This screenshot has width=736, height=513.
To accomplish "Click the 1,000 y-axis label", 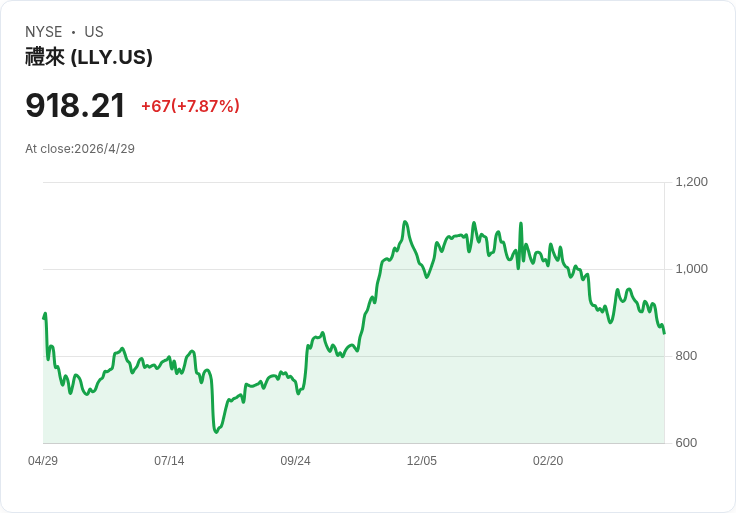I will (x=691, y=269).
